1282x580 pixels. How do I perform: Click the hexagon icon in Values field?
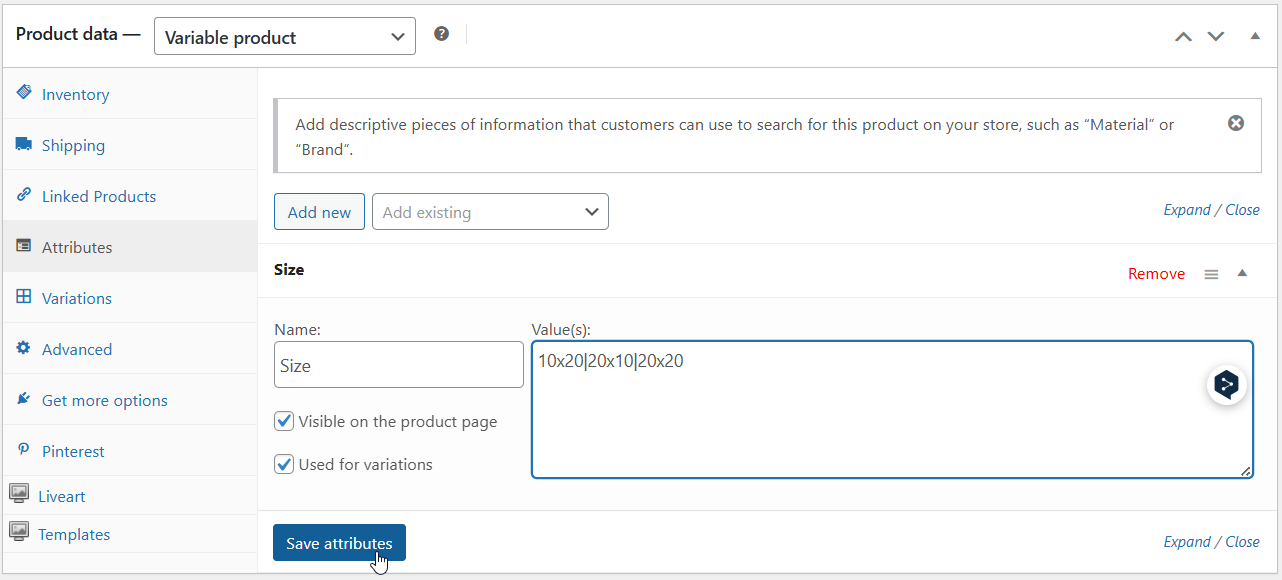(x=1226, y=385)
